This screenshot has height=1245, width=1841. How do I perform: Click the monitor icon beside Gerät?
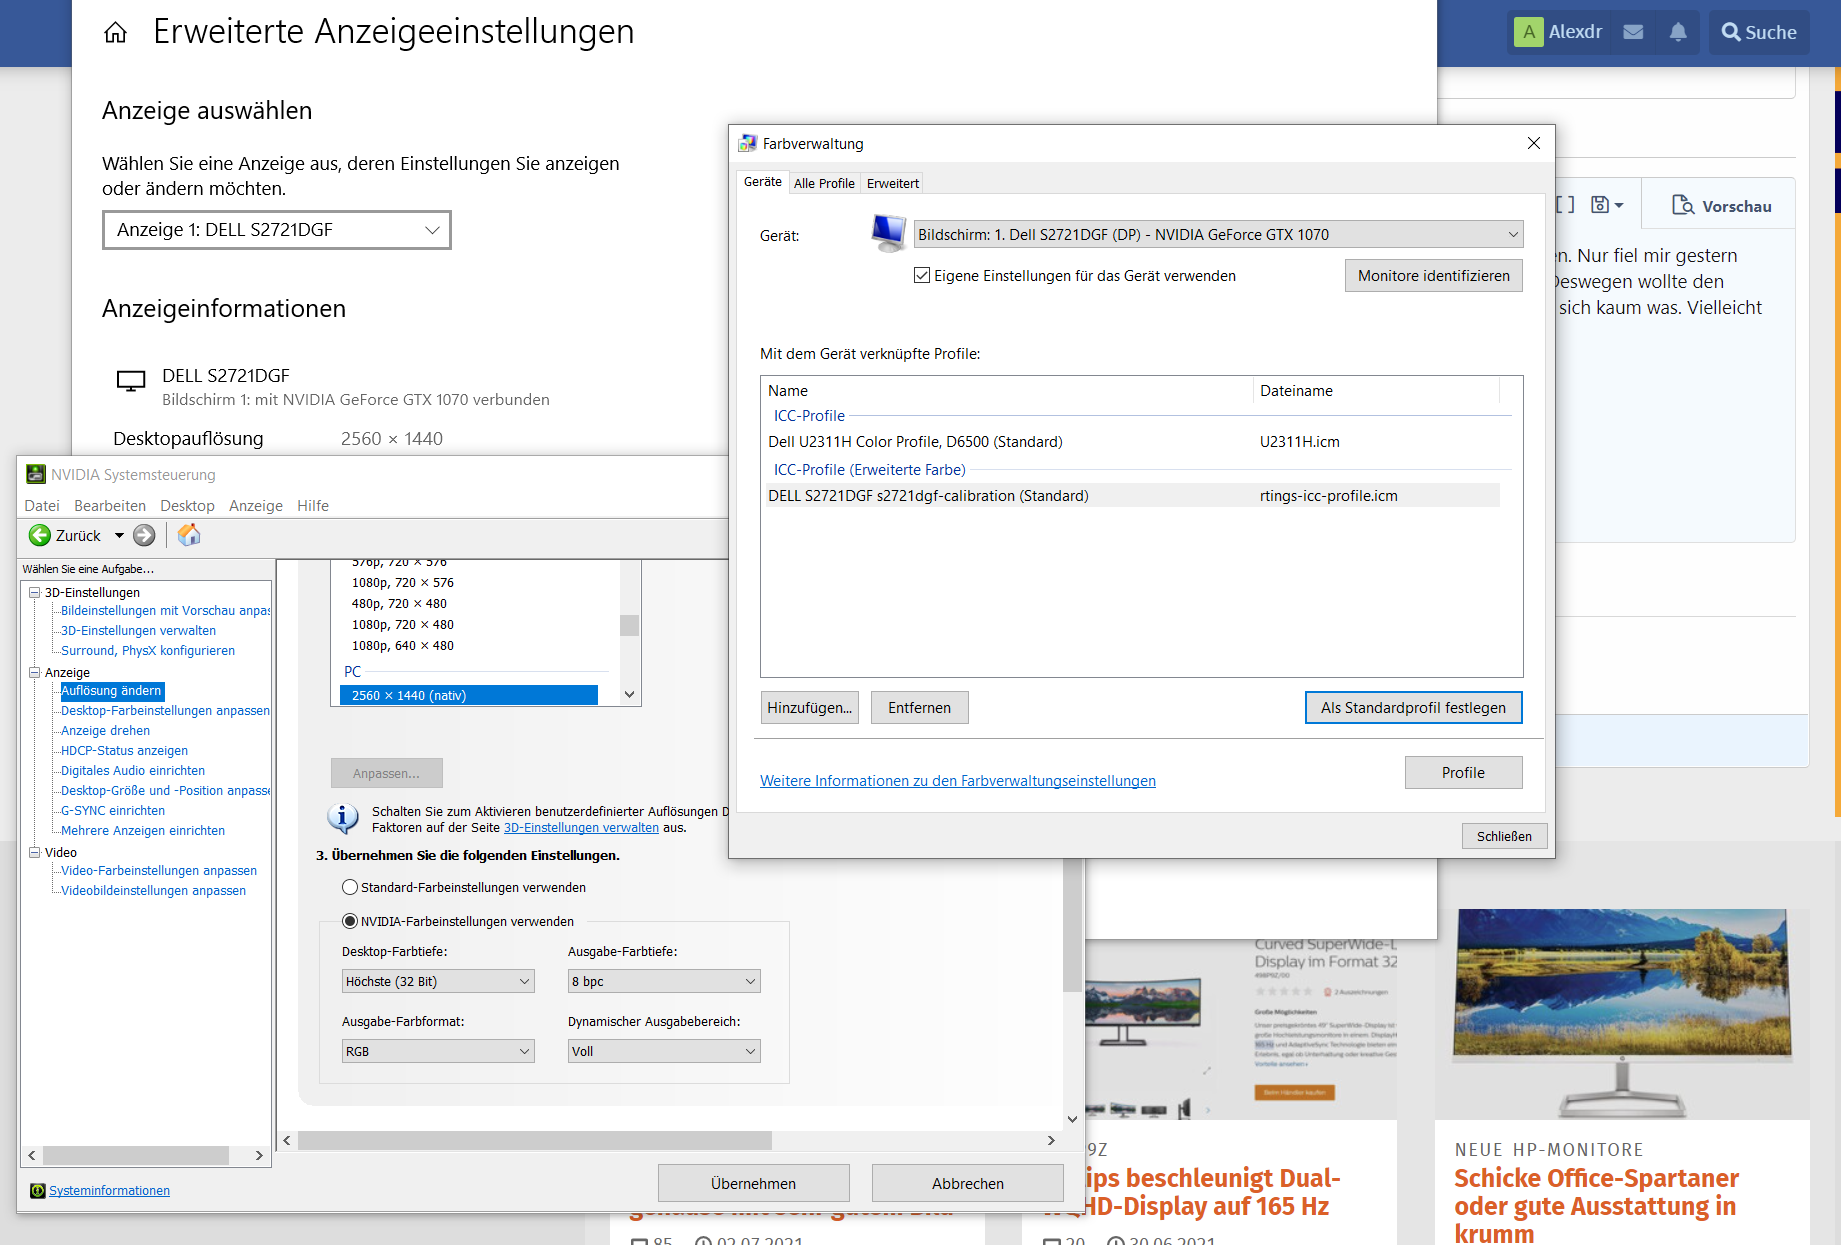[888, 232]
